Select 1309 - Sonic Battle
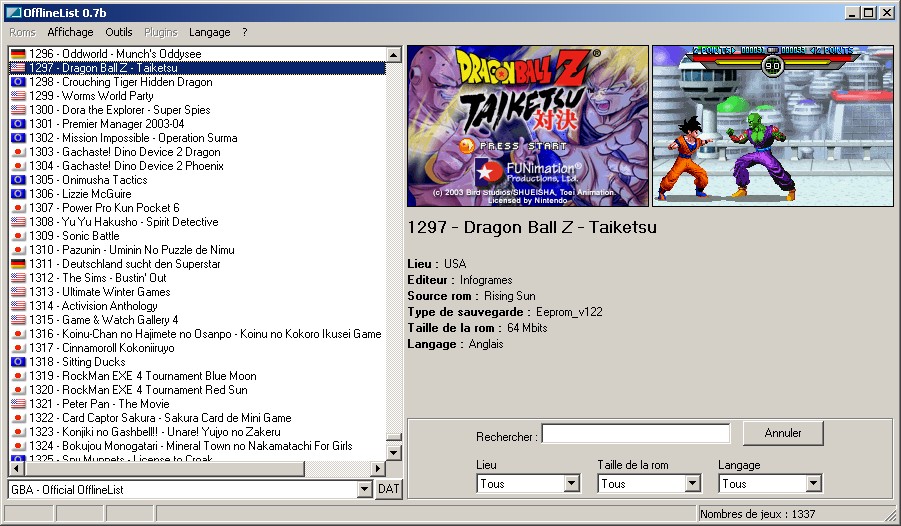The width and height of the screenshot is (901, 526). coord(74,236)
